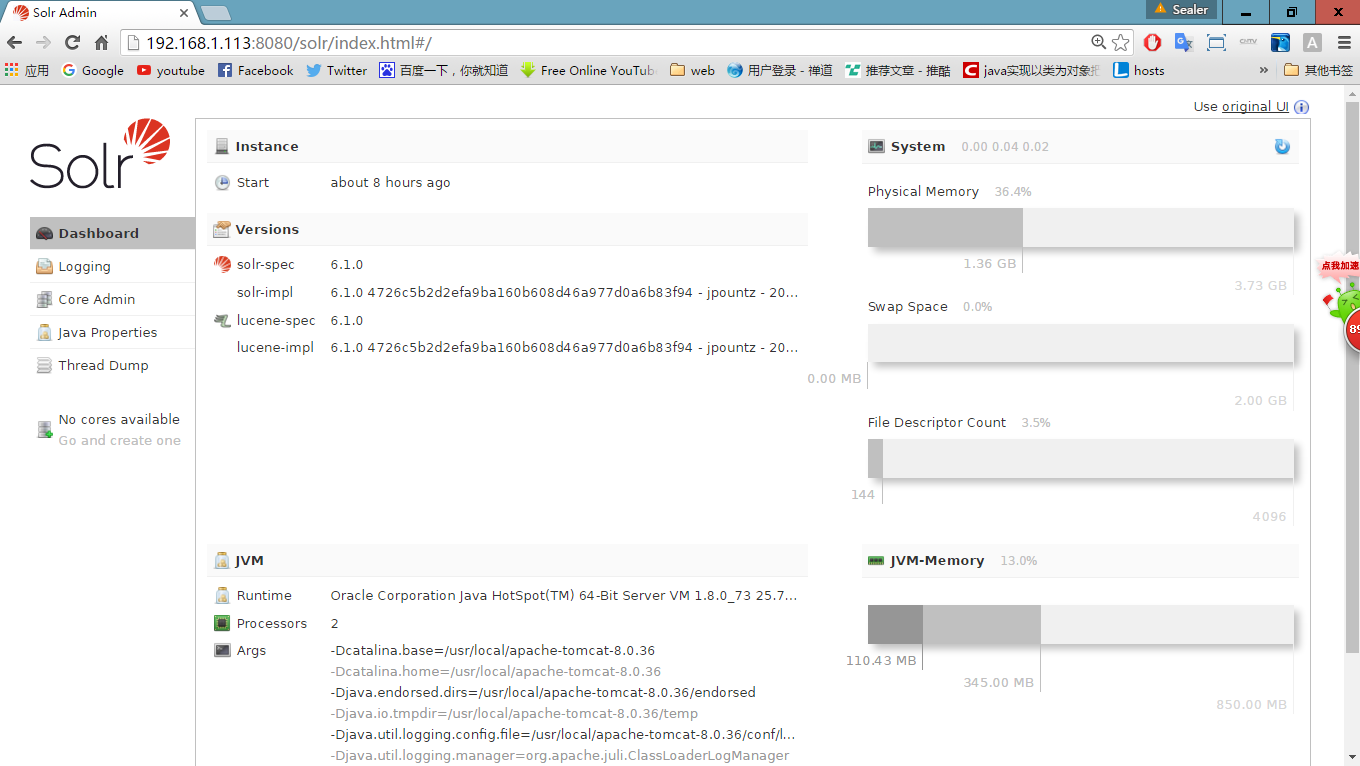Select the Solr Admin browser tab
This screenshot has width=1360, height=766.
coord(100,13)
